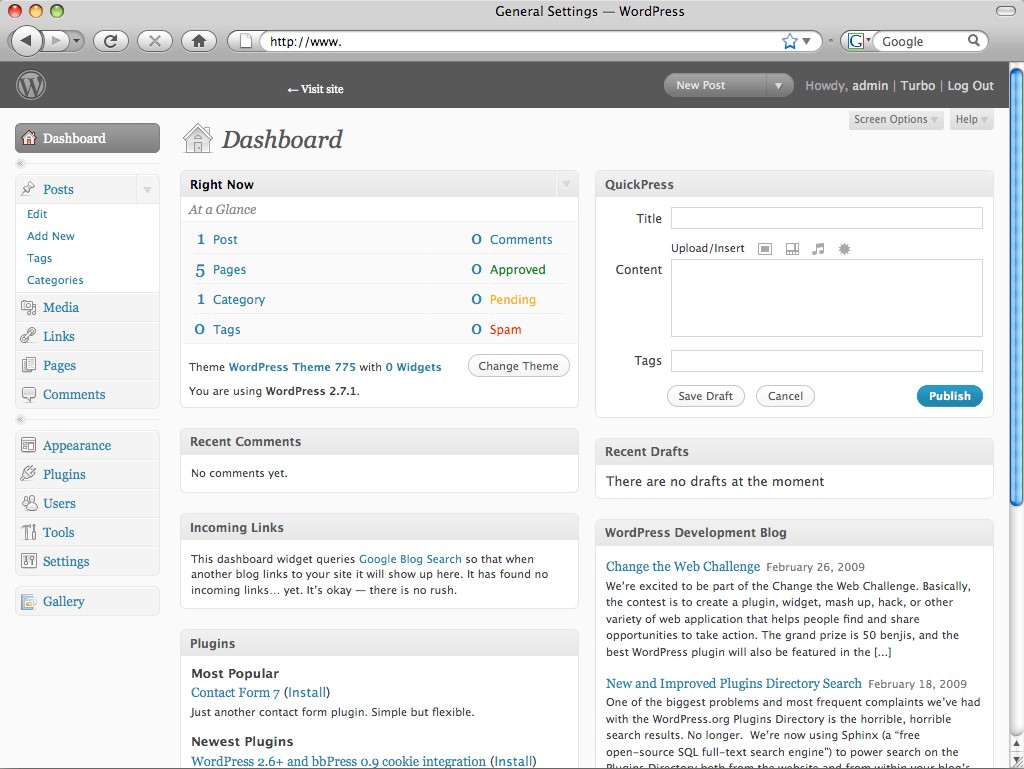Go to browser Home page icon
The width and height of the screenshot is (1024, 769).
[x=199, y=41]
